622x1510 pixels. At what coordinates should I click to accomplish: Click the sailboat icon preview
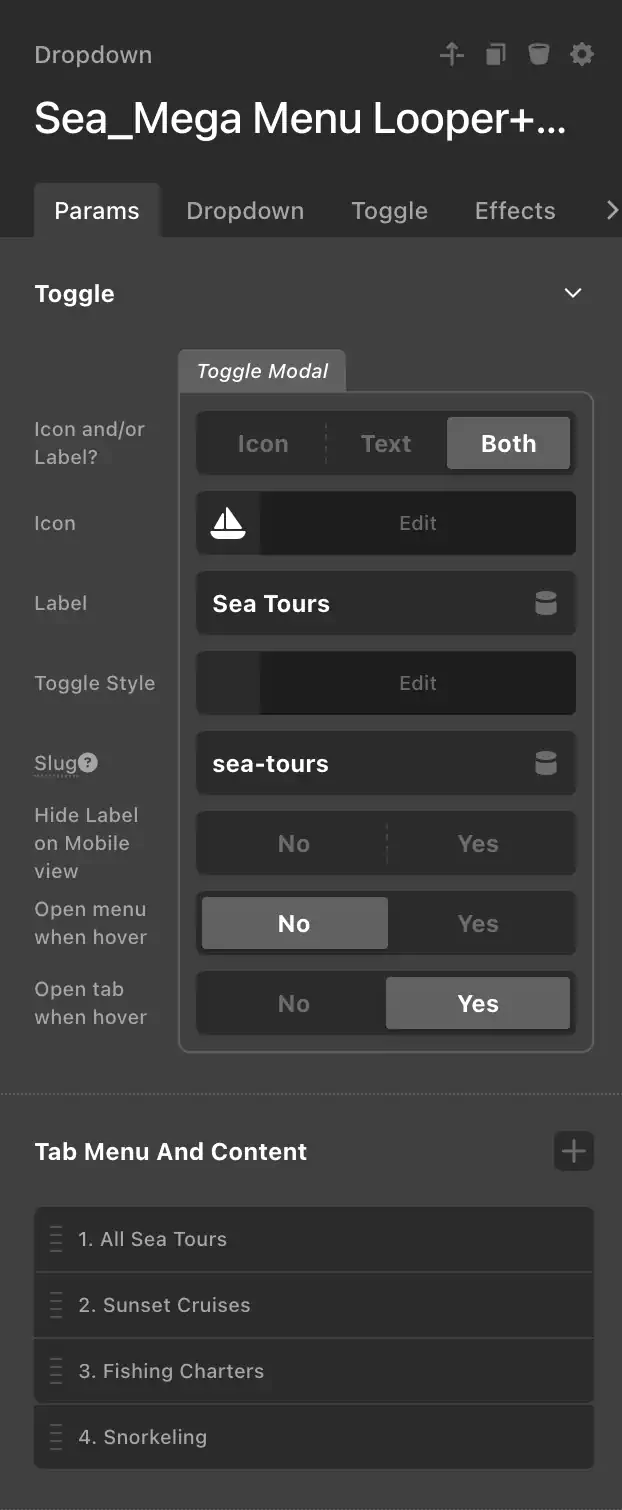coord(228,523)
